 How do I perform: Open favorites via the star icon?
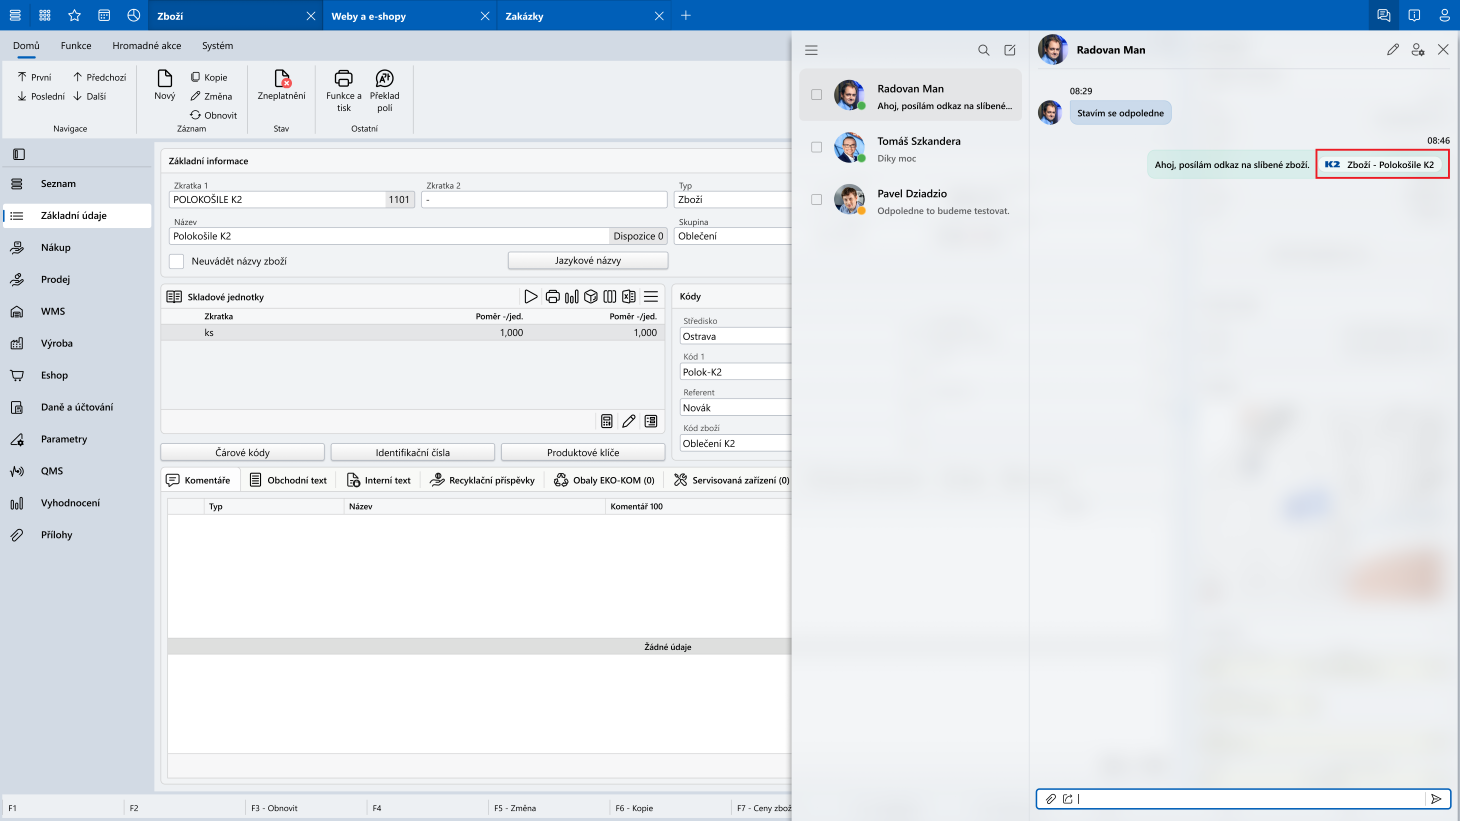coord(74,16)
